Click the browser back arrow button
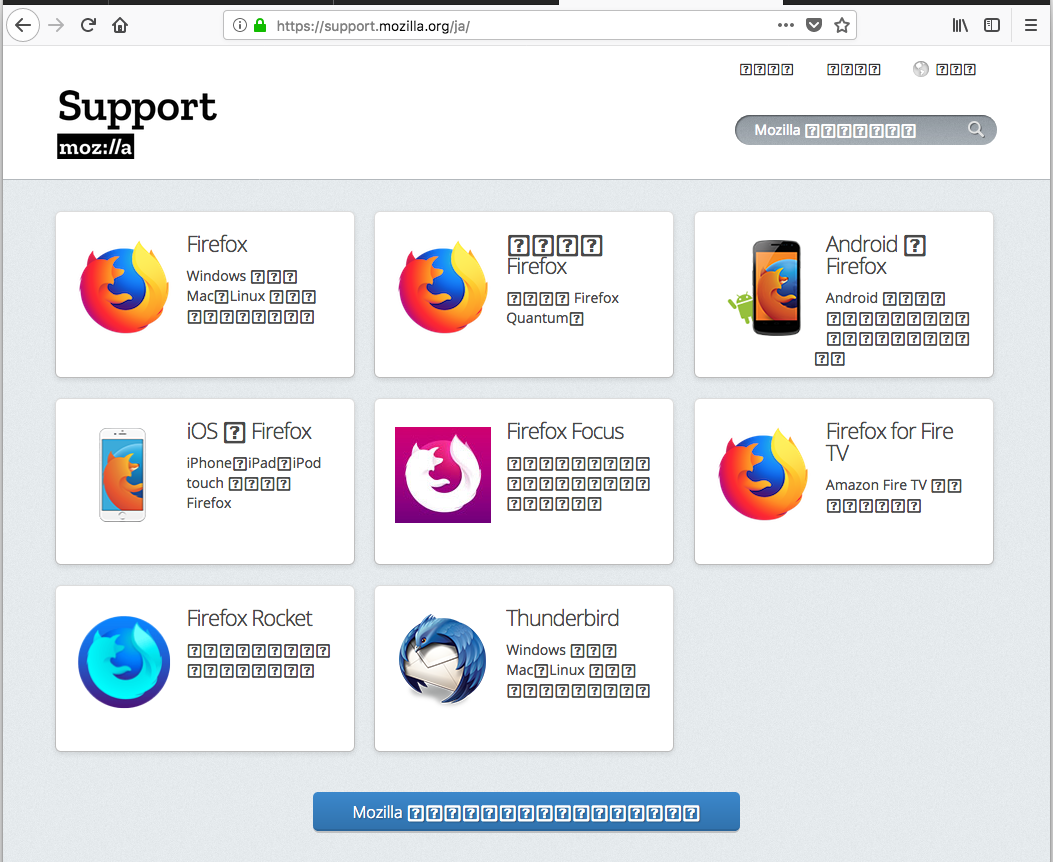 pyautogui.click(x=22, y=25)
